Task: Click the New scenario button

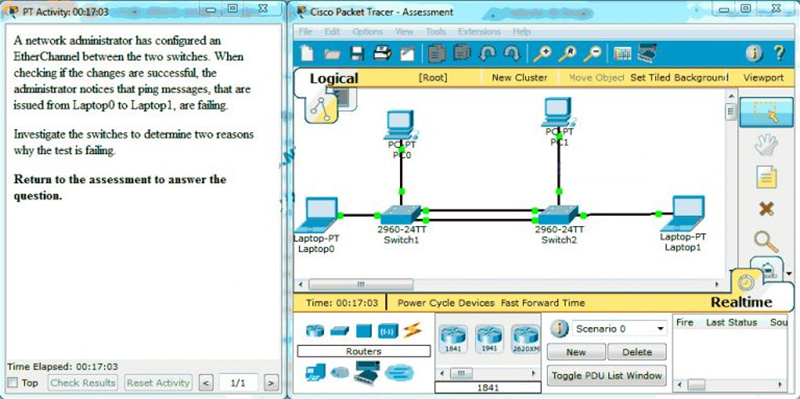Action: click(x=576, y=352)
